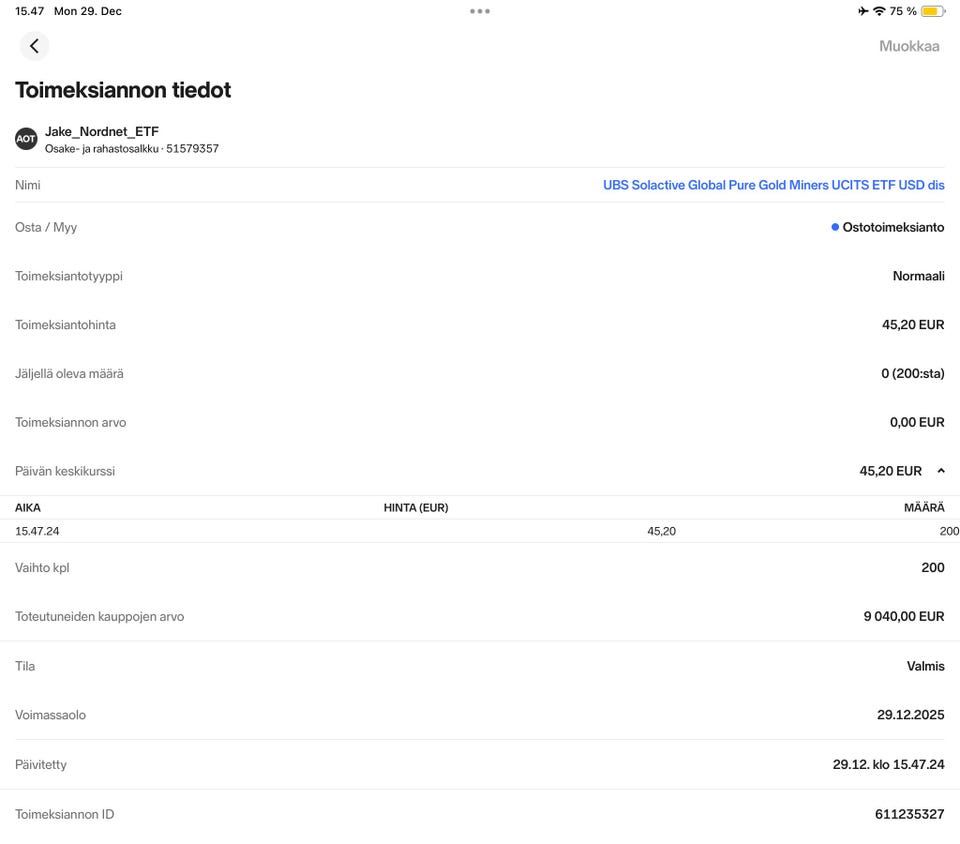
Task: Click the executed trades value 9 040,00 EUR
Action: [x=904, y=616]
